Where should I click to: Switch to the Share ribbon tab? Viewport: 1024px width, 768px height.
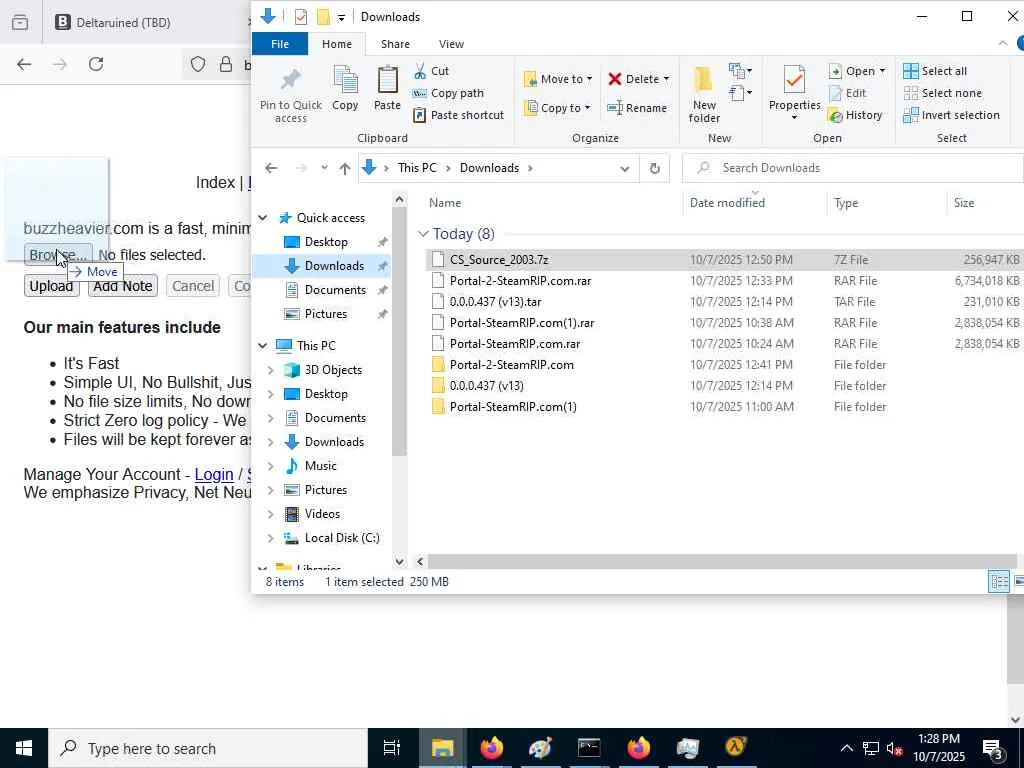point(395,44)
